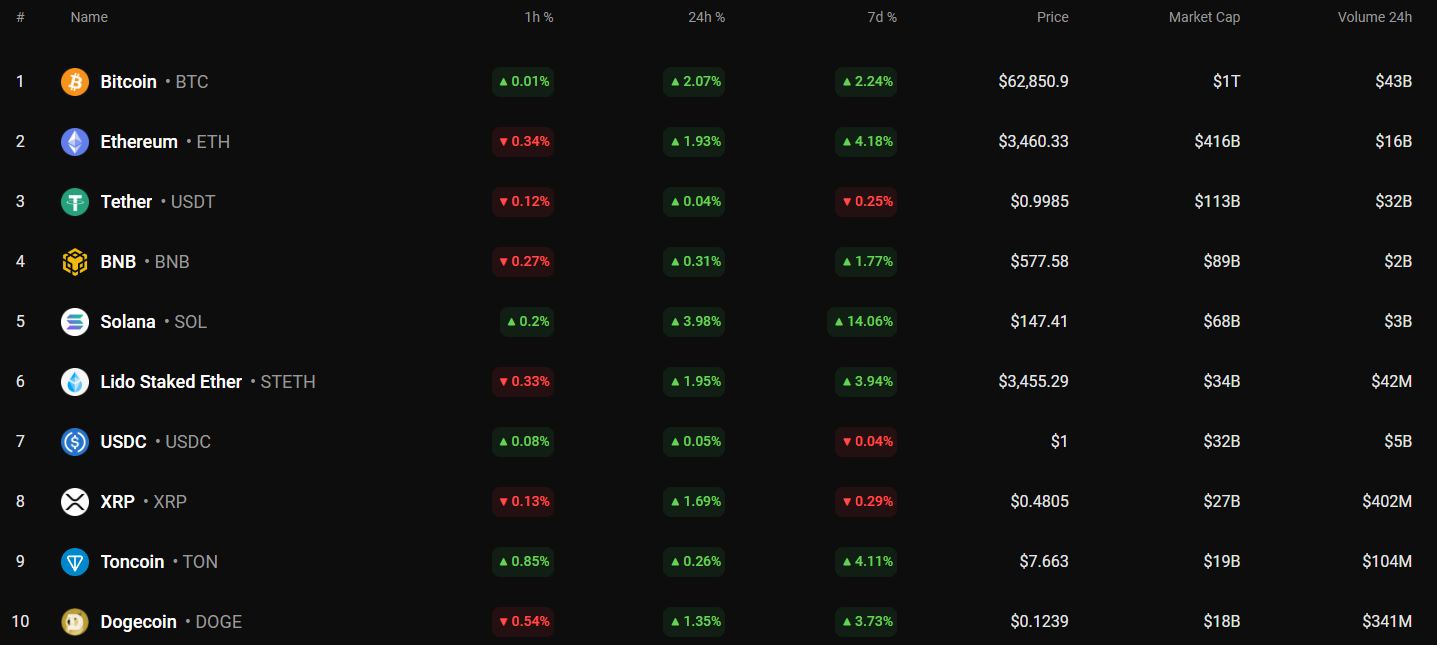Sort by 7d % column header

[x=881, y=17]
